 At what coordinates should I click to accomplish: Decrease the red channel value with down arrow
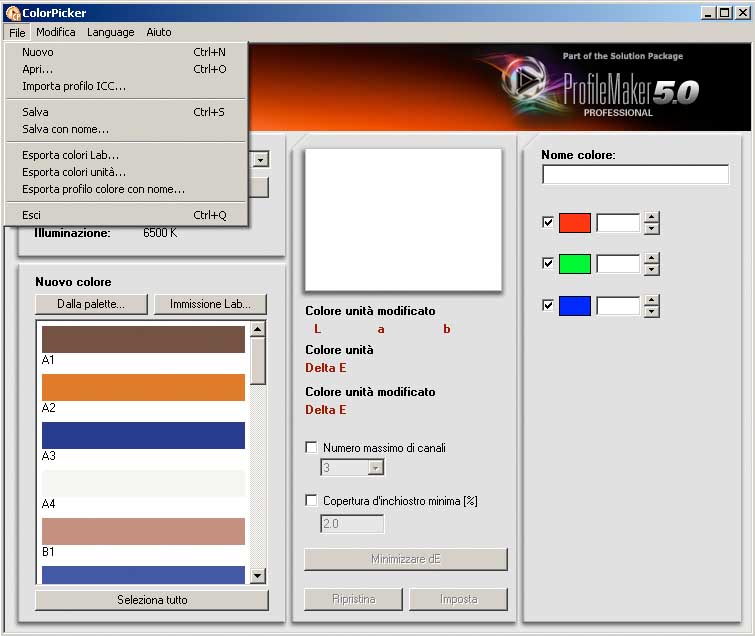pos(651,228)
